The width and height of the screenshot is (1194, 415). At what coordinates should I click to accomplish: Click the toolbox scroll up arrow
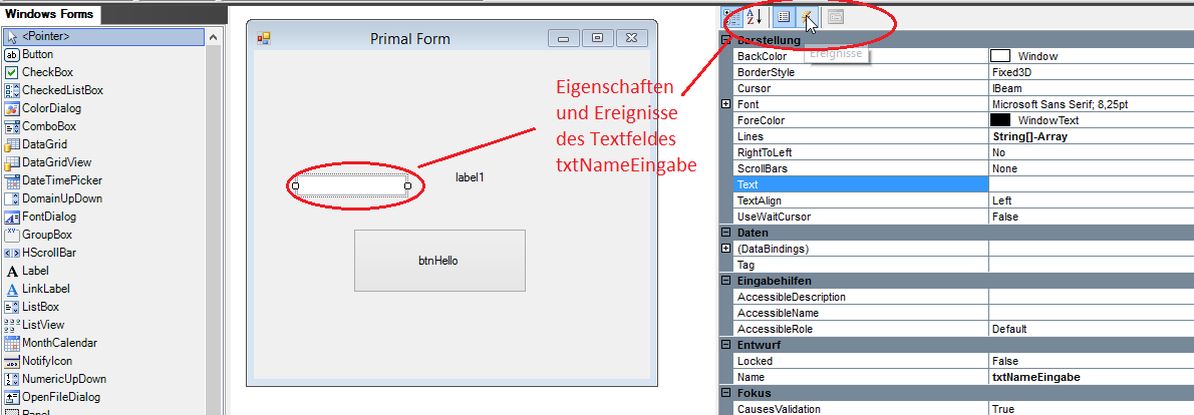click(x=213, y=37)
